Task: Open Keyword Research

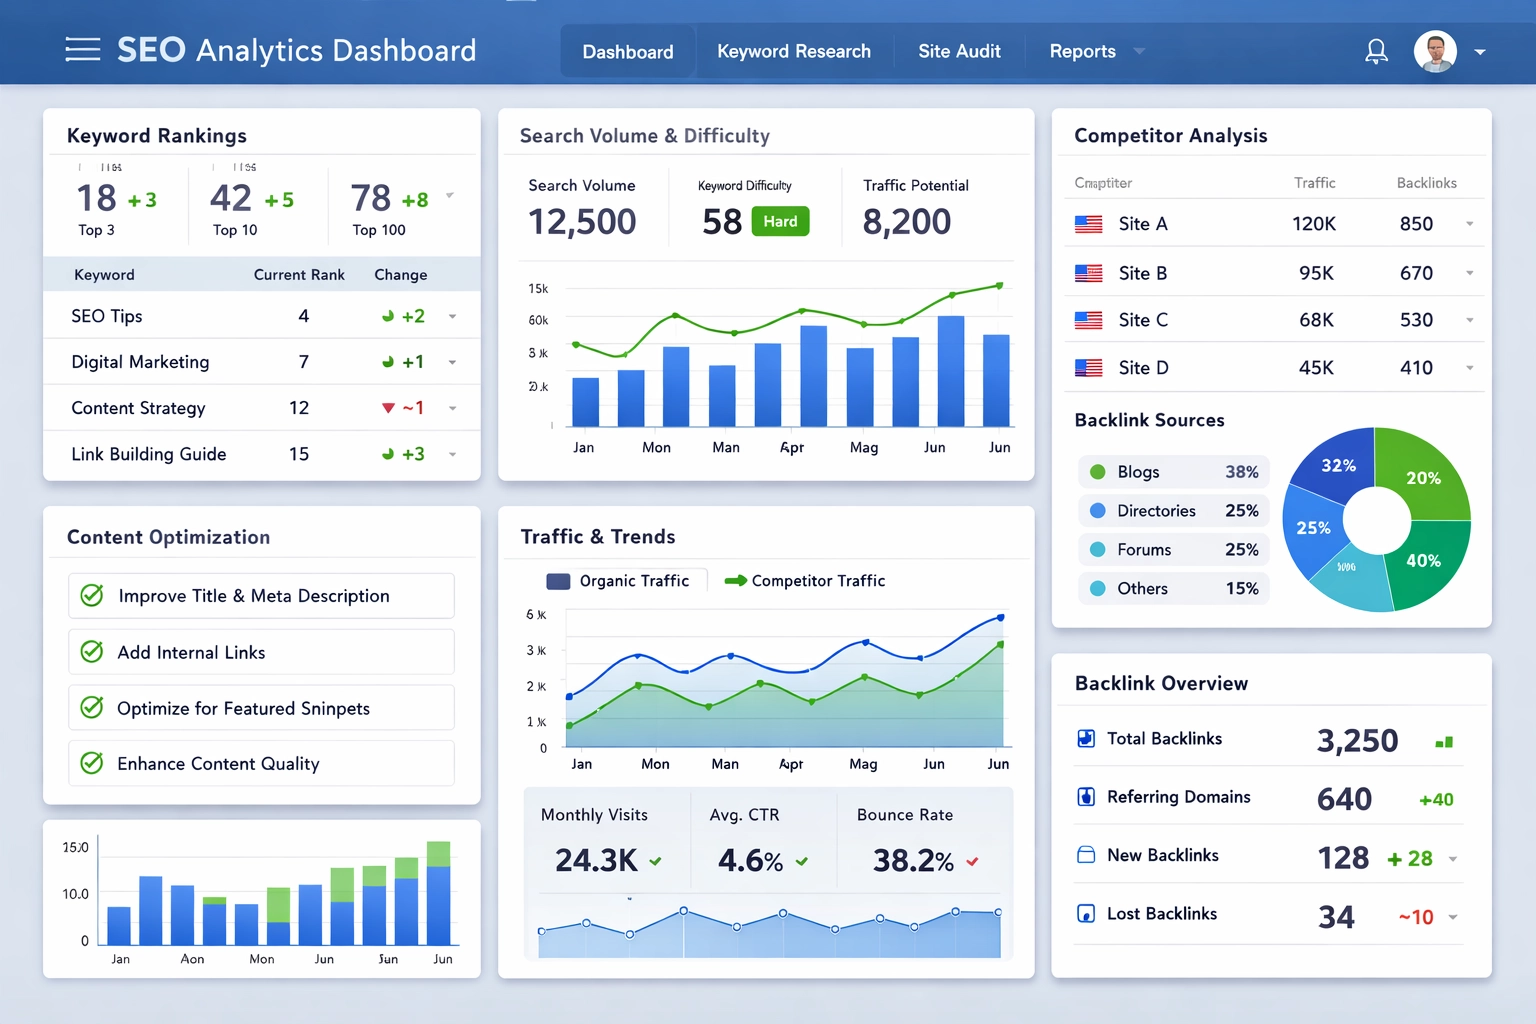Action: tap(794, 51)
